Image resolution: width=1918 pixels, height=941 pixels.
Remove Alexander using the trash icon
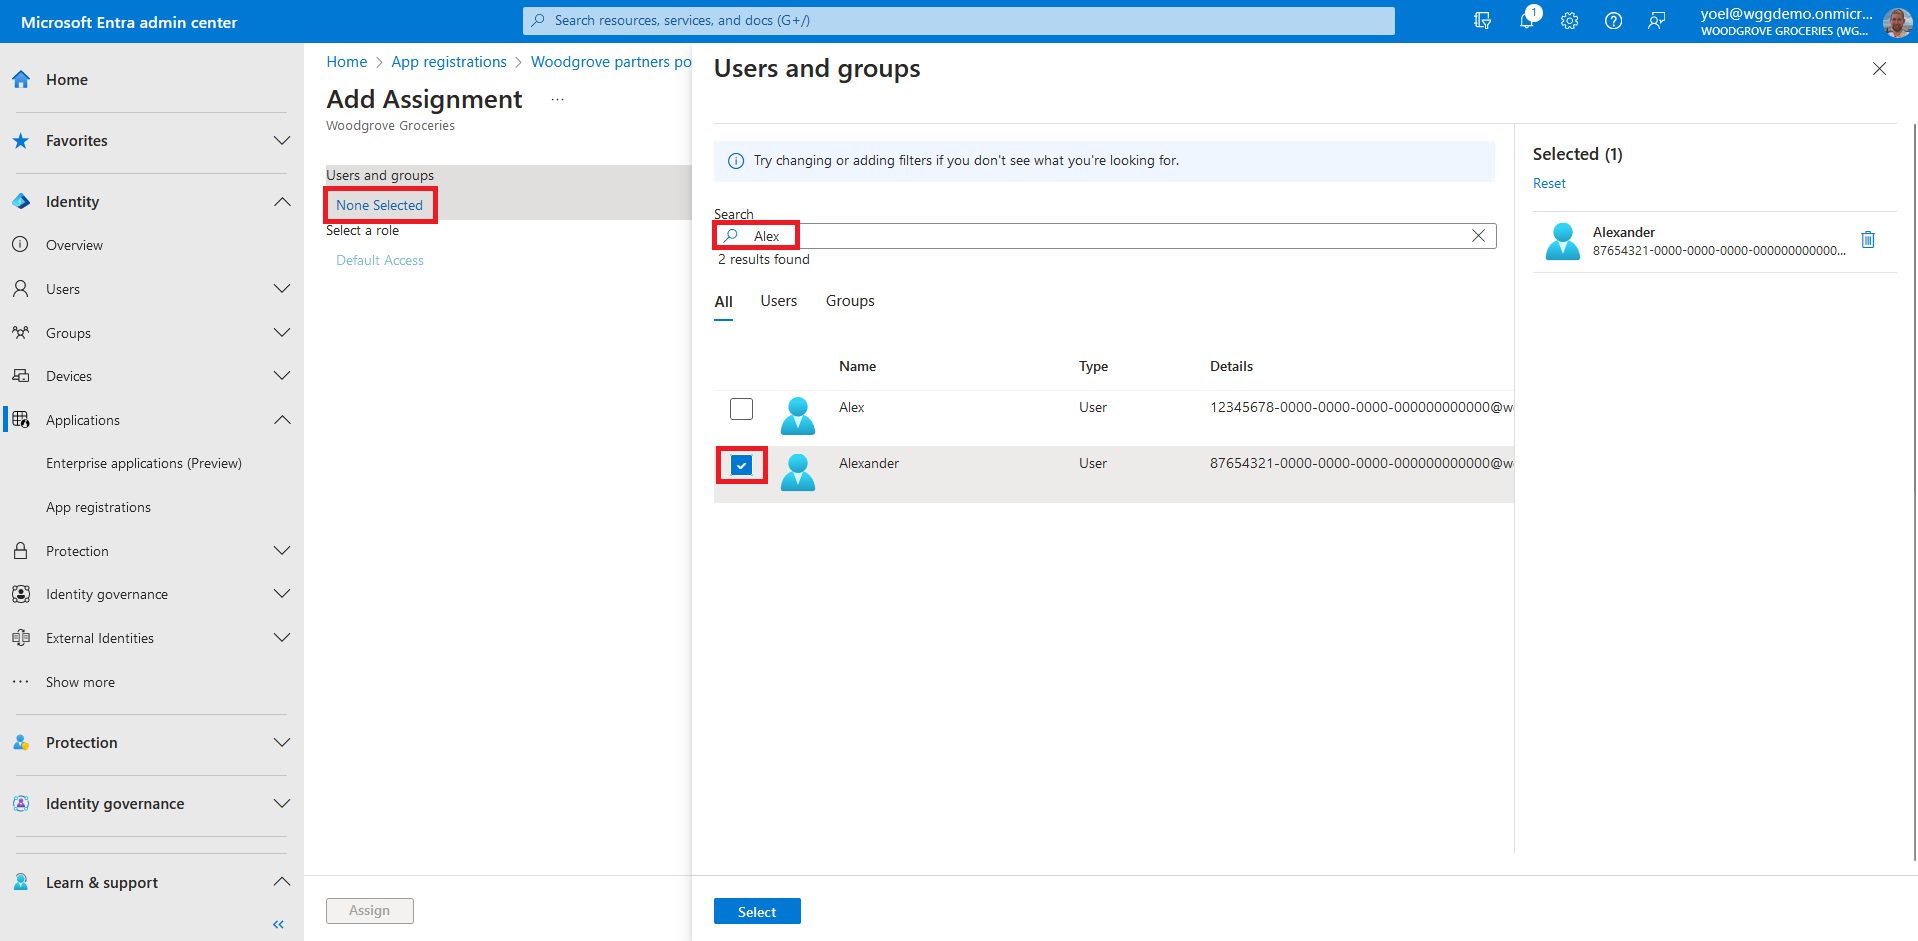pyautogui.click(x=1867, y=240)
